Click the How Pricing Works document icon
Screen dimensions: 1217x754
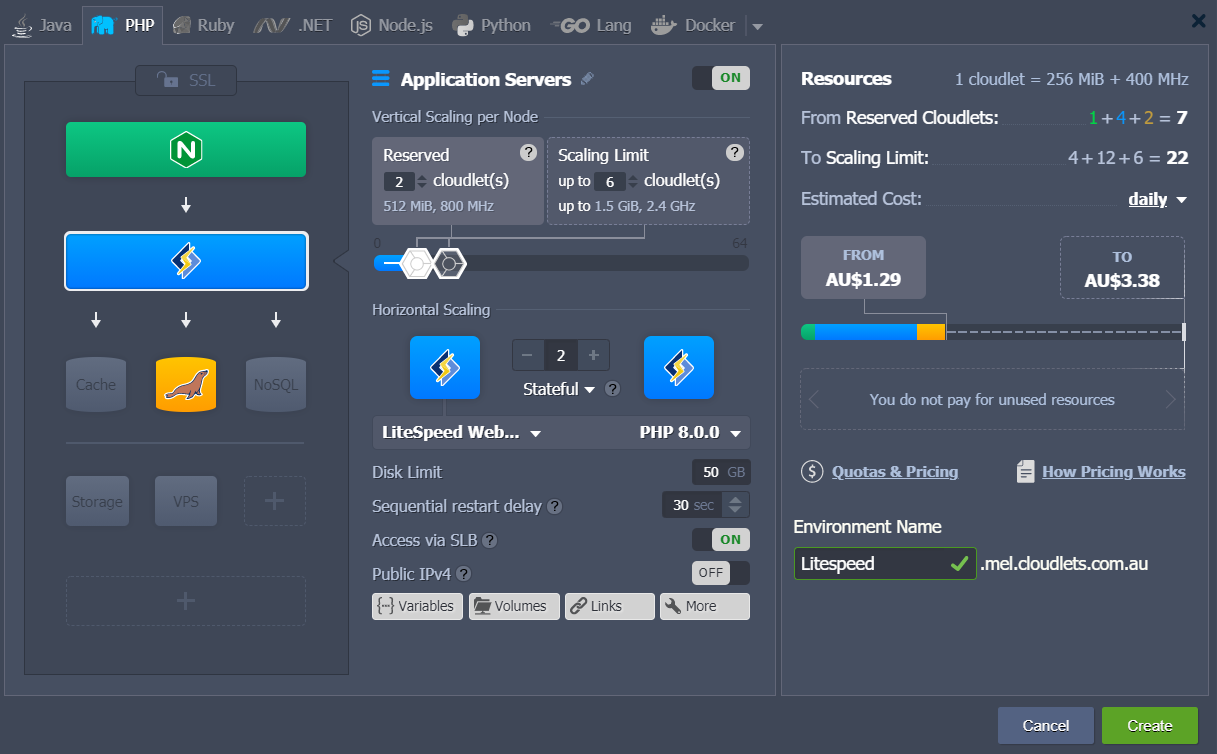click(1025, 472)
